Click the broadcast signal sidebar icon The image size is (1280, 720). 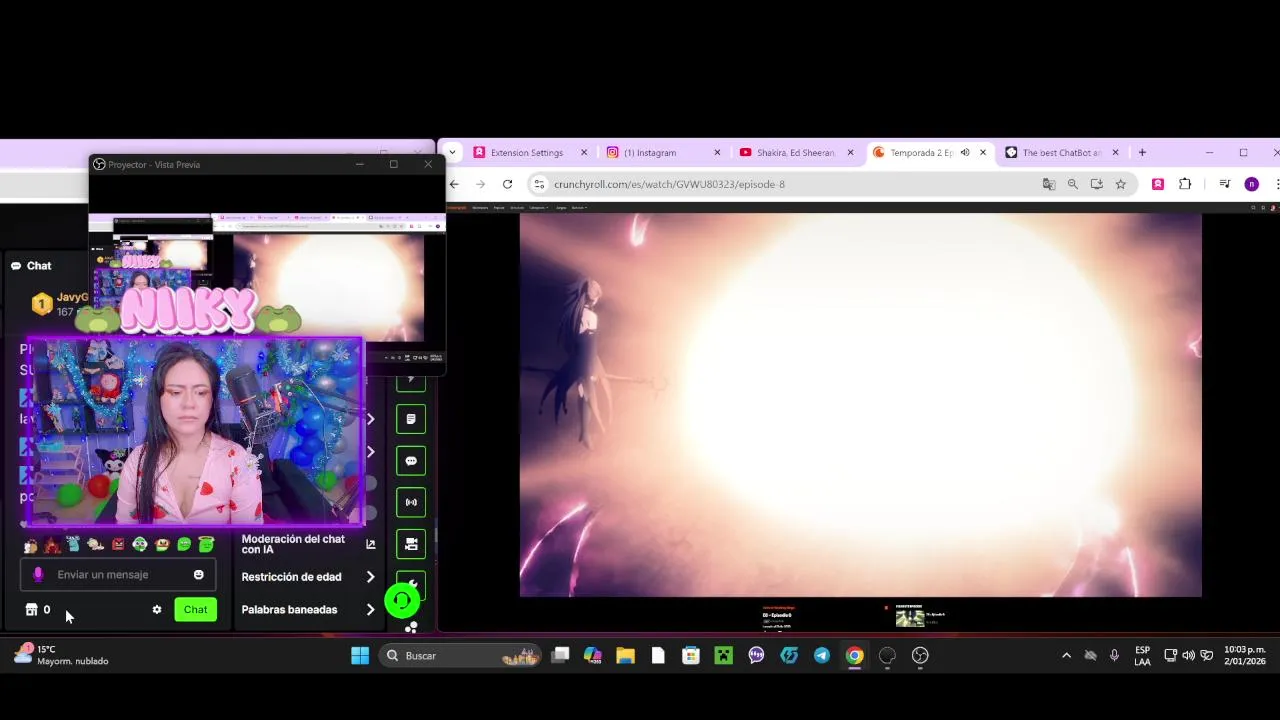point(411,502)
